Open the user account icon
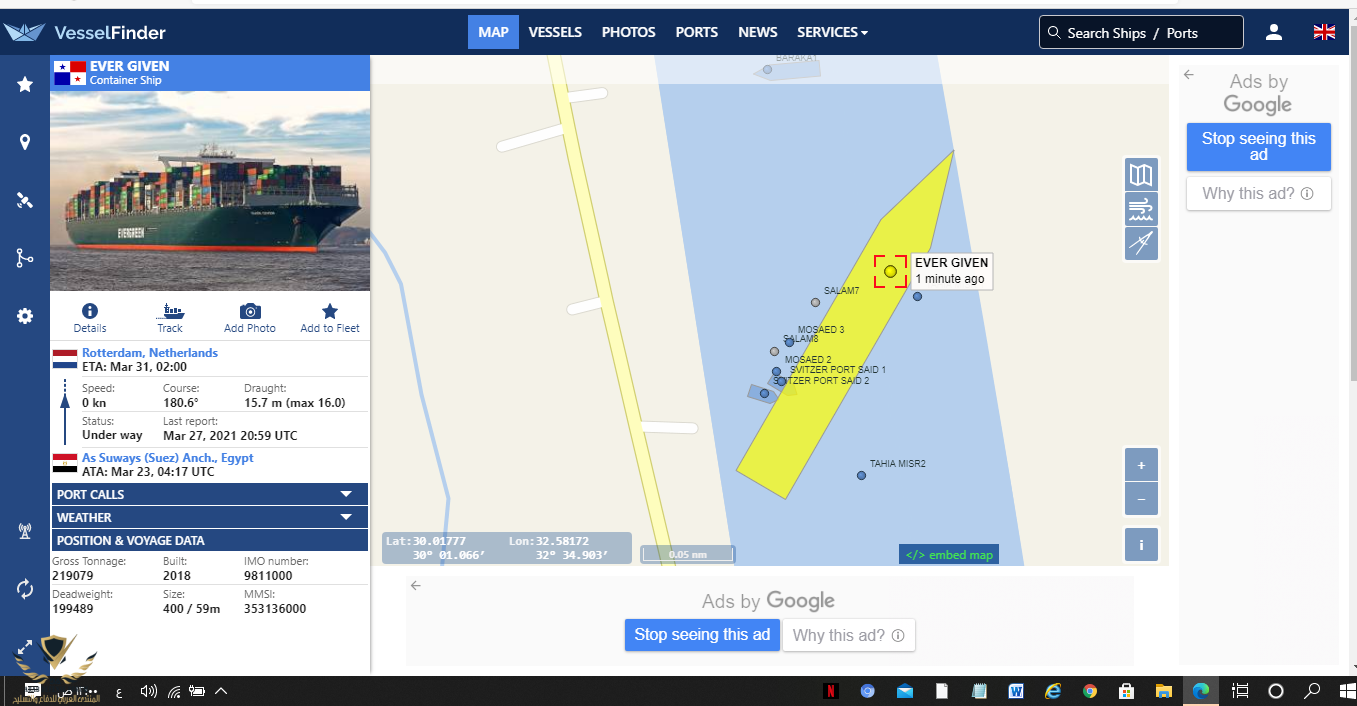The height and width of the screenshot is (706, 1357). click(x=1273, y=32)
